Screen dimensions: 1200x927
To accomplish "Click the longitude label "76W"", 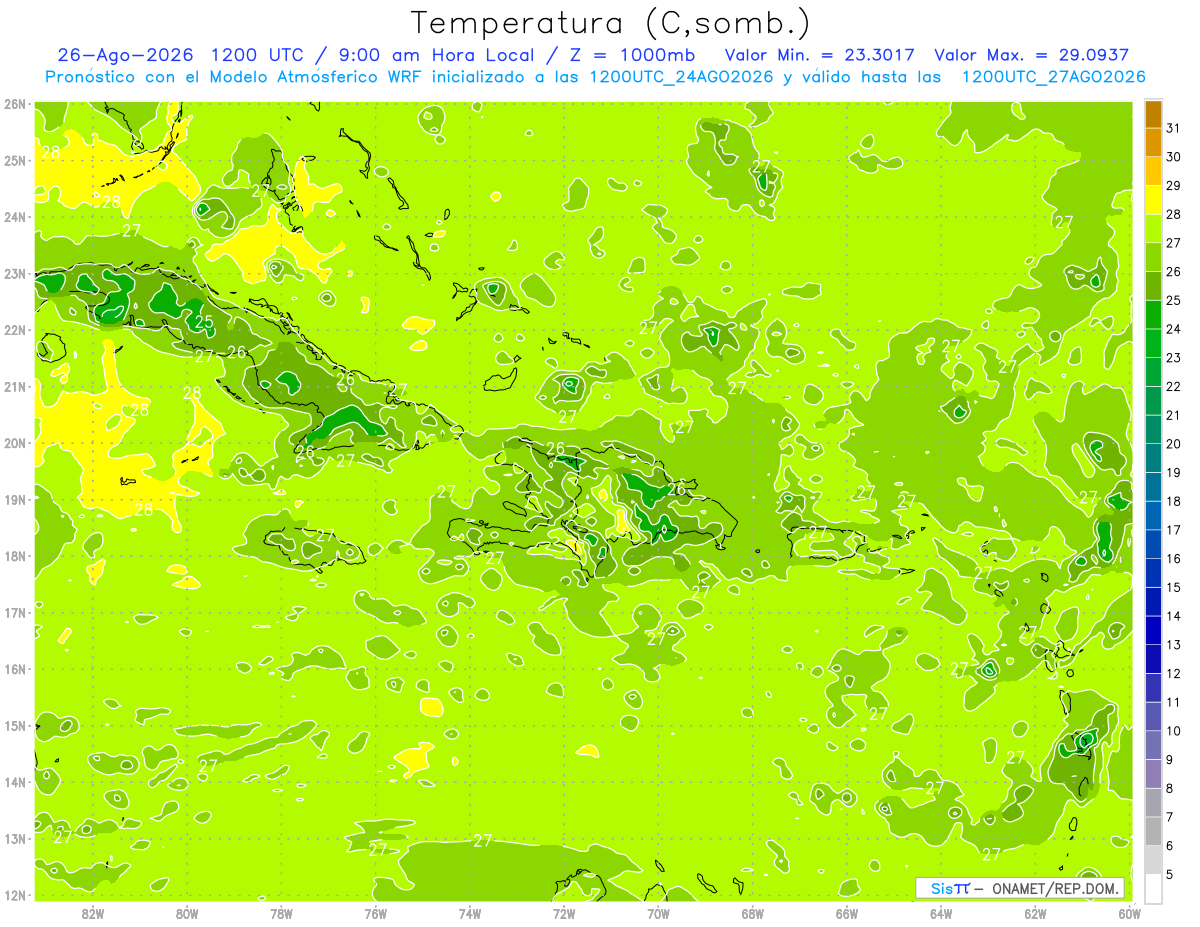I will (376, 914).
